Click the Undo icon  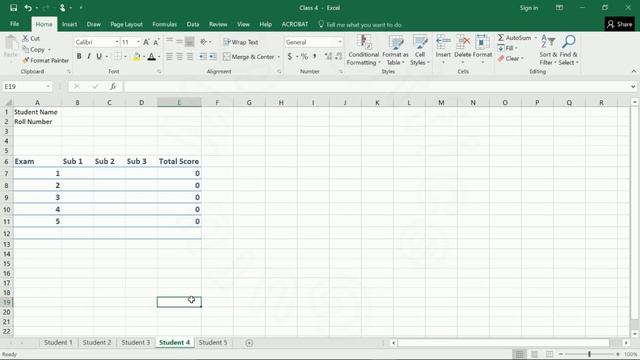point(28,8)
